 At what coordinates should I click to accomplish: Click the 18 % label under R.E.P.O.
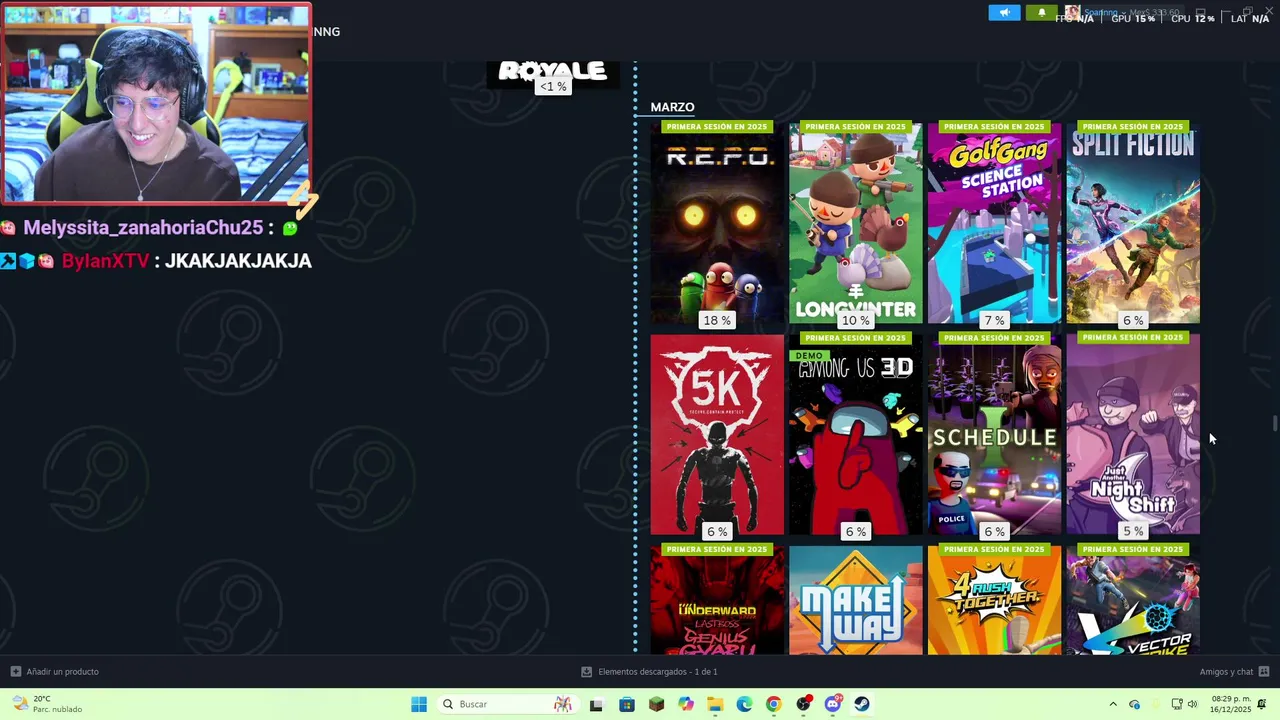(717, 320)
